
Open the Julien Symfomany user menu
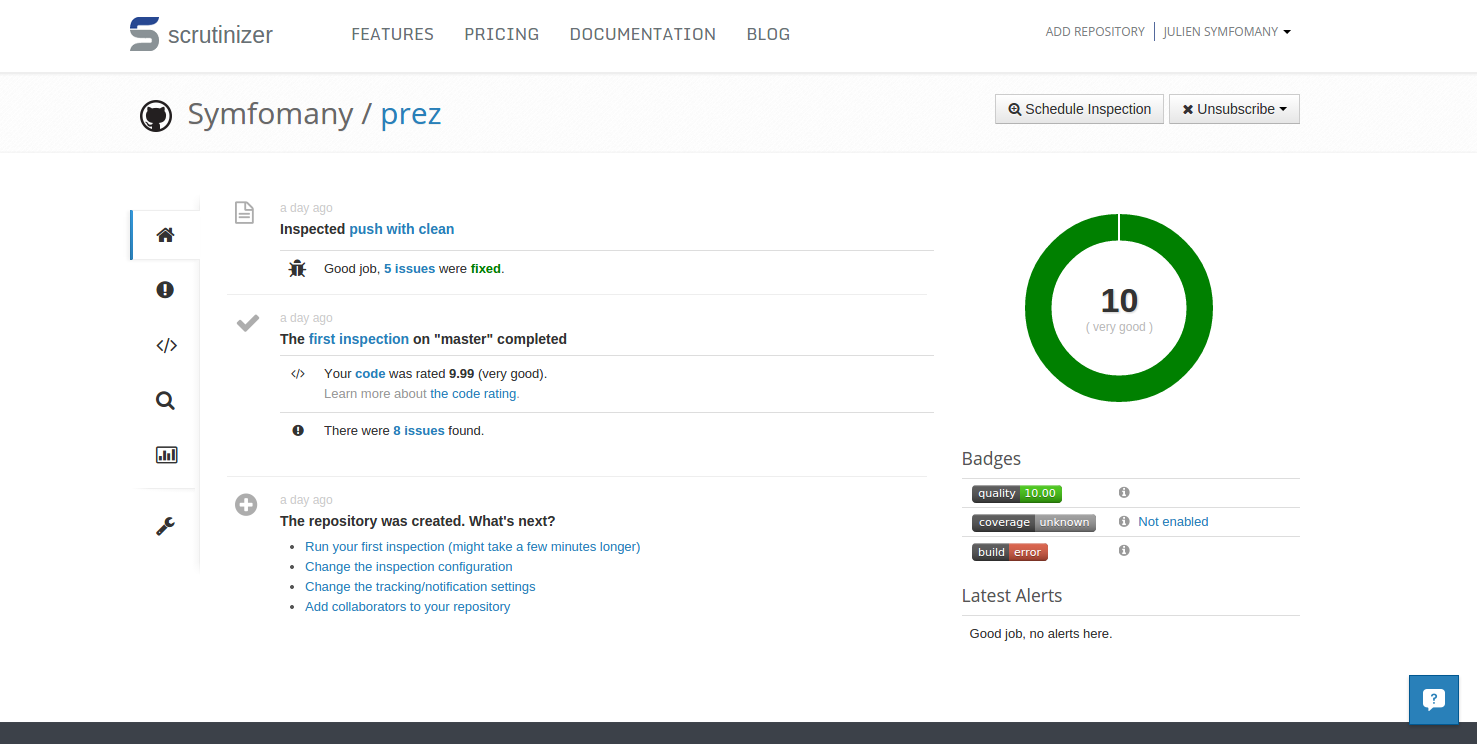tap(1227, 32)
